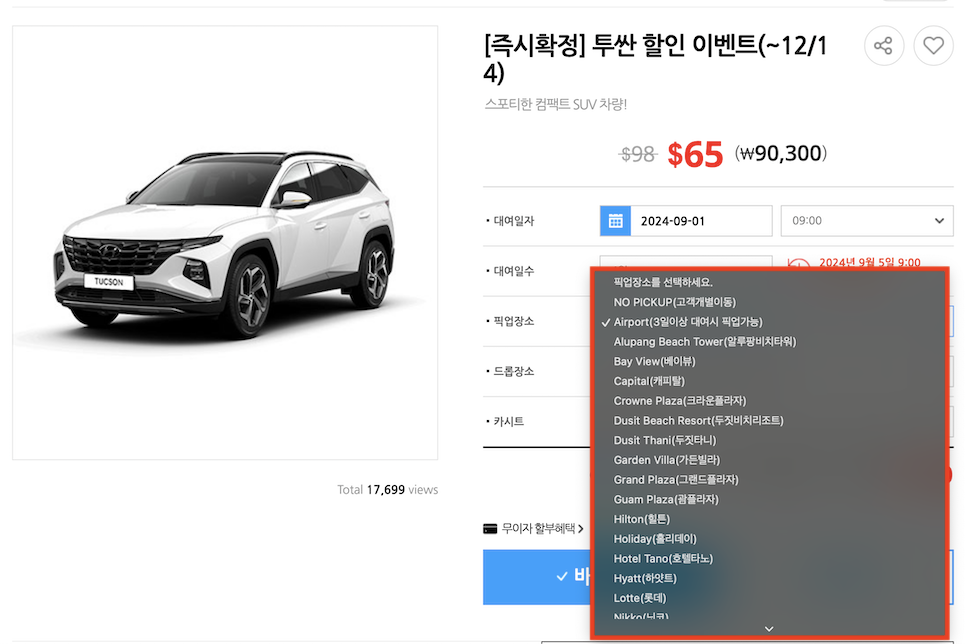Click the 카시트 label
966x644 pixels.
(509, 422)
